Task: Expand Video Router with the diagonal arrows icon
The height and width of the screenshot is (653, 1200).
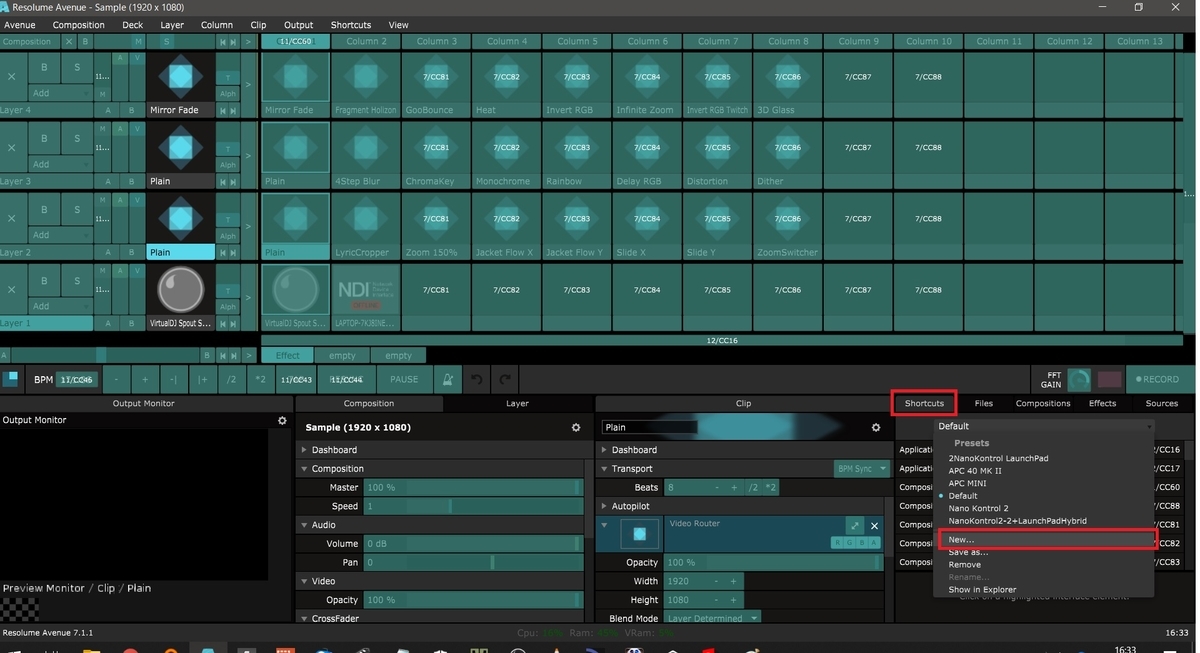Action: [x=855, y=526]
